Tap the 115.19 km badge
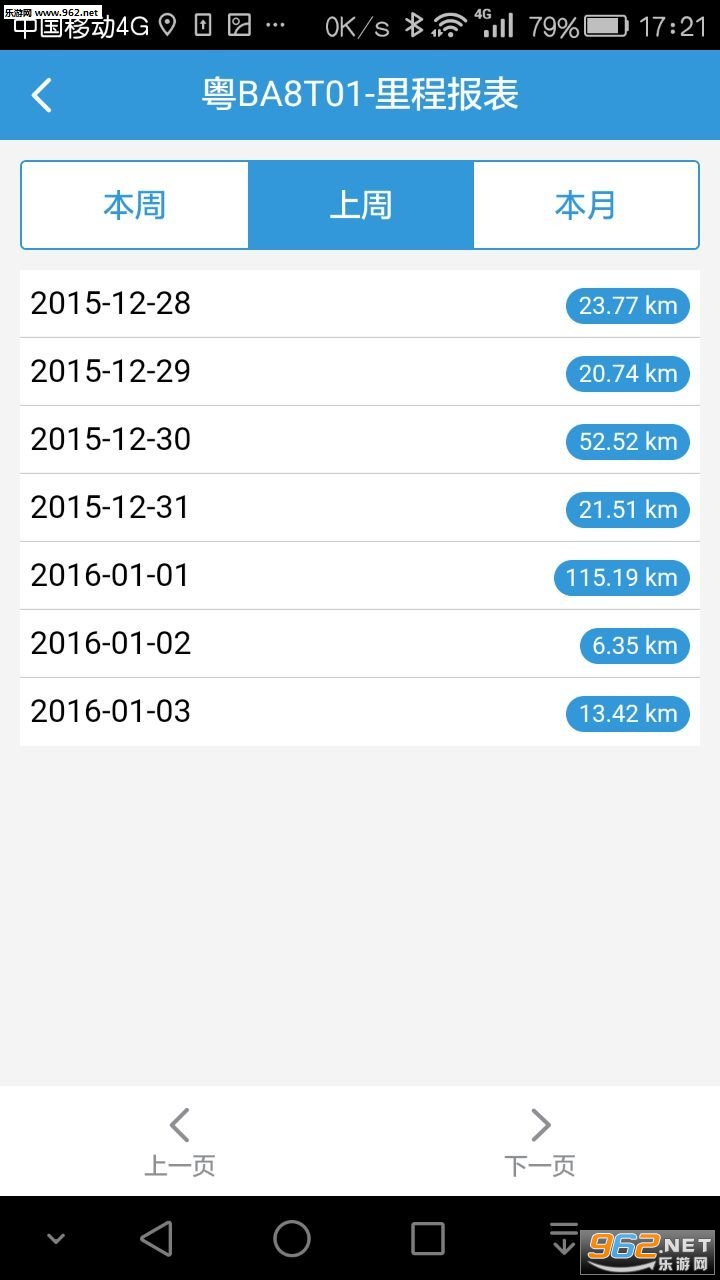This screenshot has height=1280, width=720. [621, 578]
